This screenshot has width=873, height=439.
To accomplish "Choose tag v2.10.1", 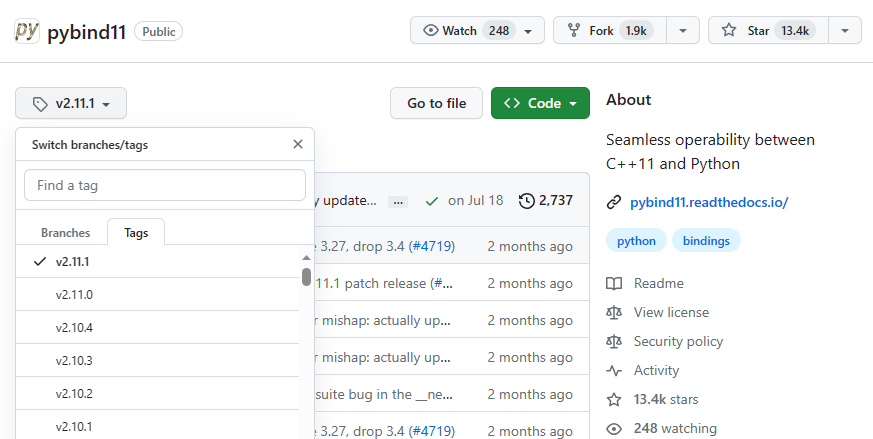I will click(x=158, y=425).
